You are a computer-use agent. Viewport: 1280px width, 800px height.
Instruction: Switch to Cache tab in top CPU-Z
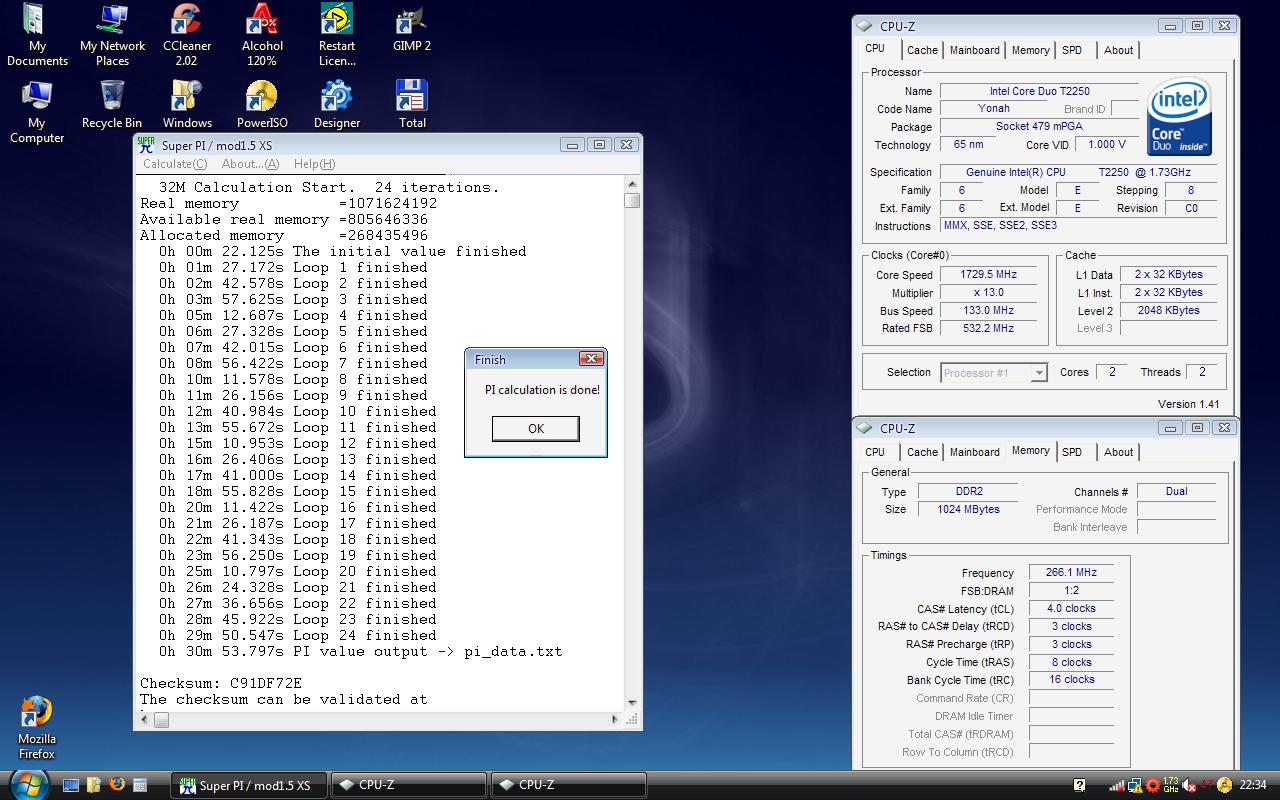(x=922, y=50)
